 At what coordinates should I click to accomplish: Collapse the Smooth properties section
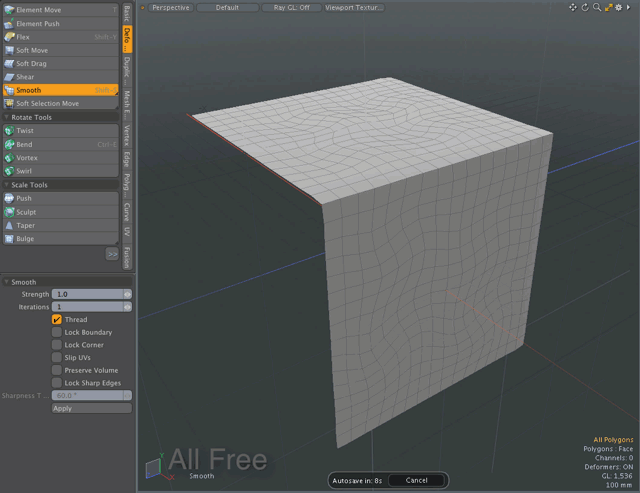pos(7,282)
